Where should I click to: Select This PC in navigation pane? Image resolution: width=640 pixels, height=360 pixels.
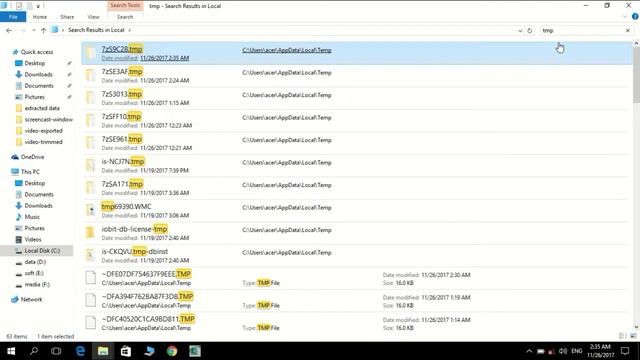[x=30, y=171]
